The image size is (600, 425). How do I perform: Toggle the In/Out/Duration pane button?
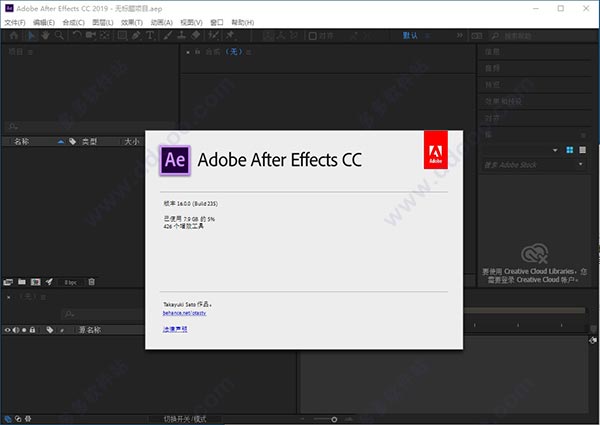coord(28,419)
